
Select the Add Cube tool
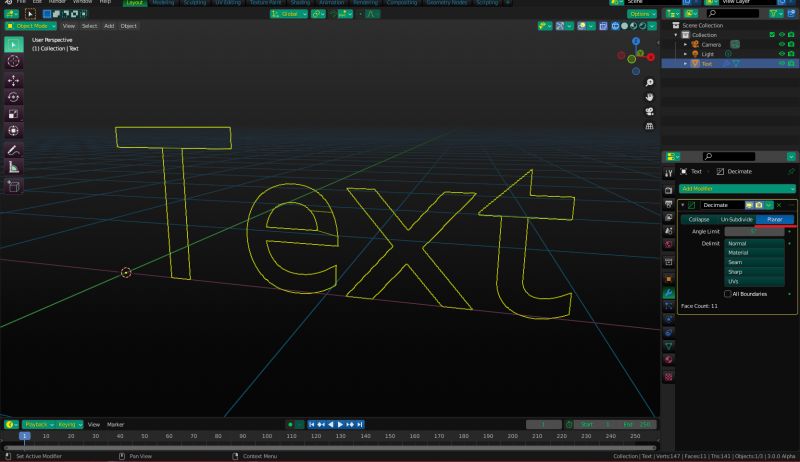14,186
